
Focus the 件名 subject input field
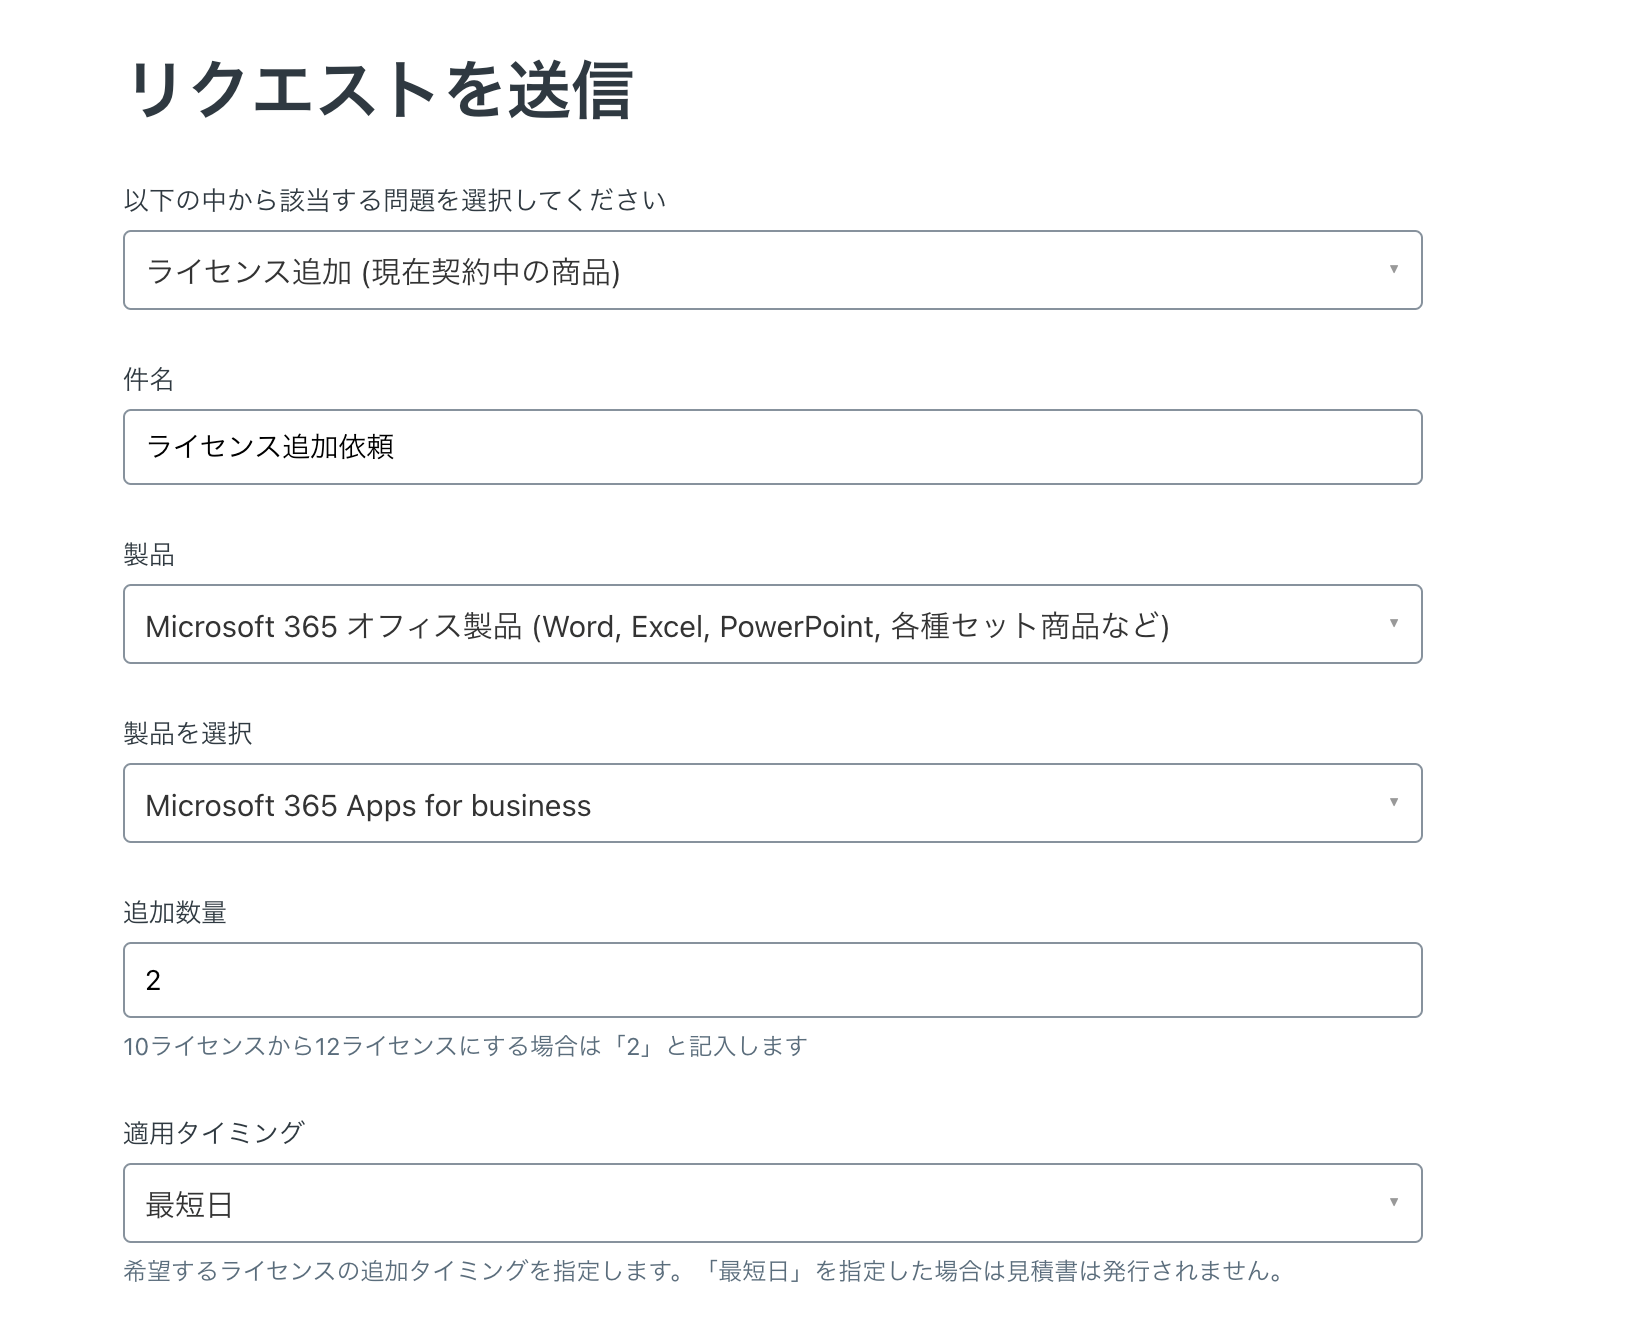tap(772, 447)
